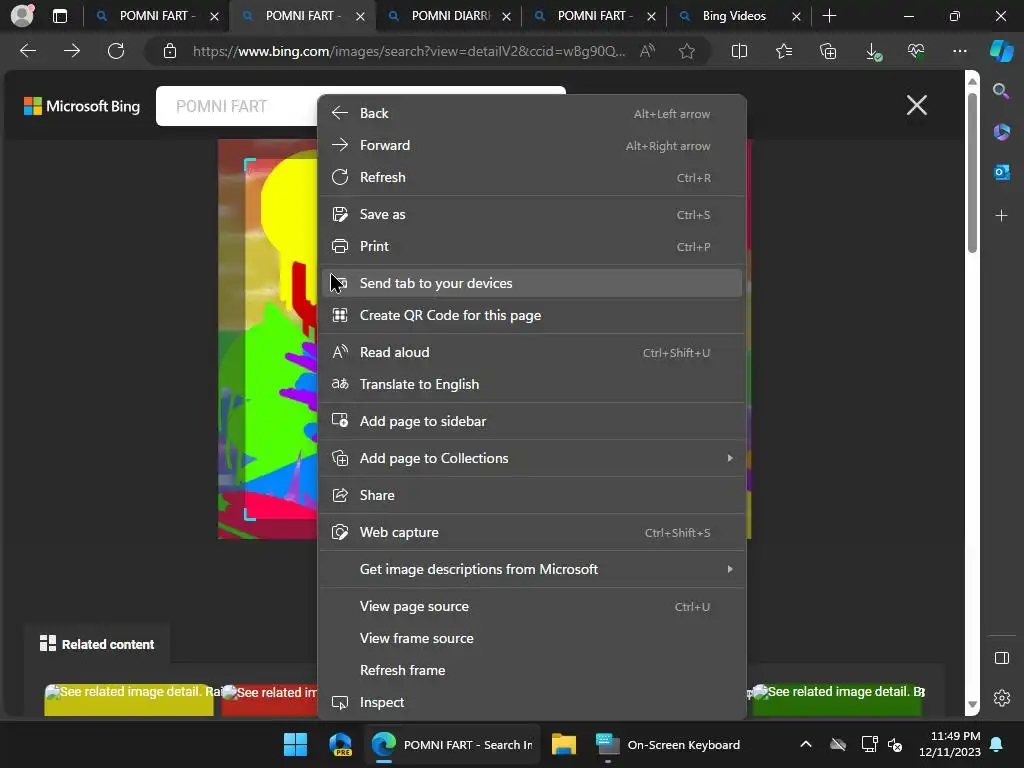The image size is (1024, 768).
Task: Add page to favorites star icon
Action: 686,51
